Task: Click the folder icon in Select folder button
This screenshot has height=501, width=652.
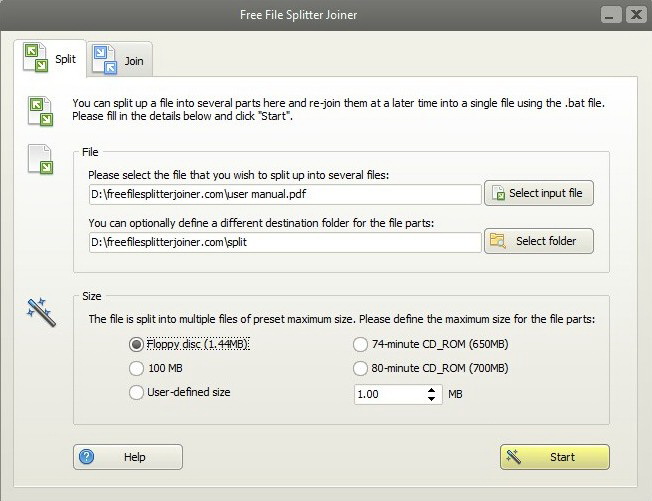Action: (x=497, y=241)
